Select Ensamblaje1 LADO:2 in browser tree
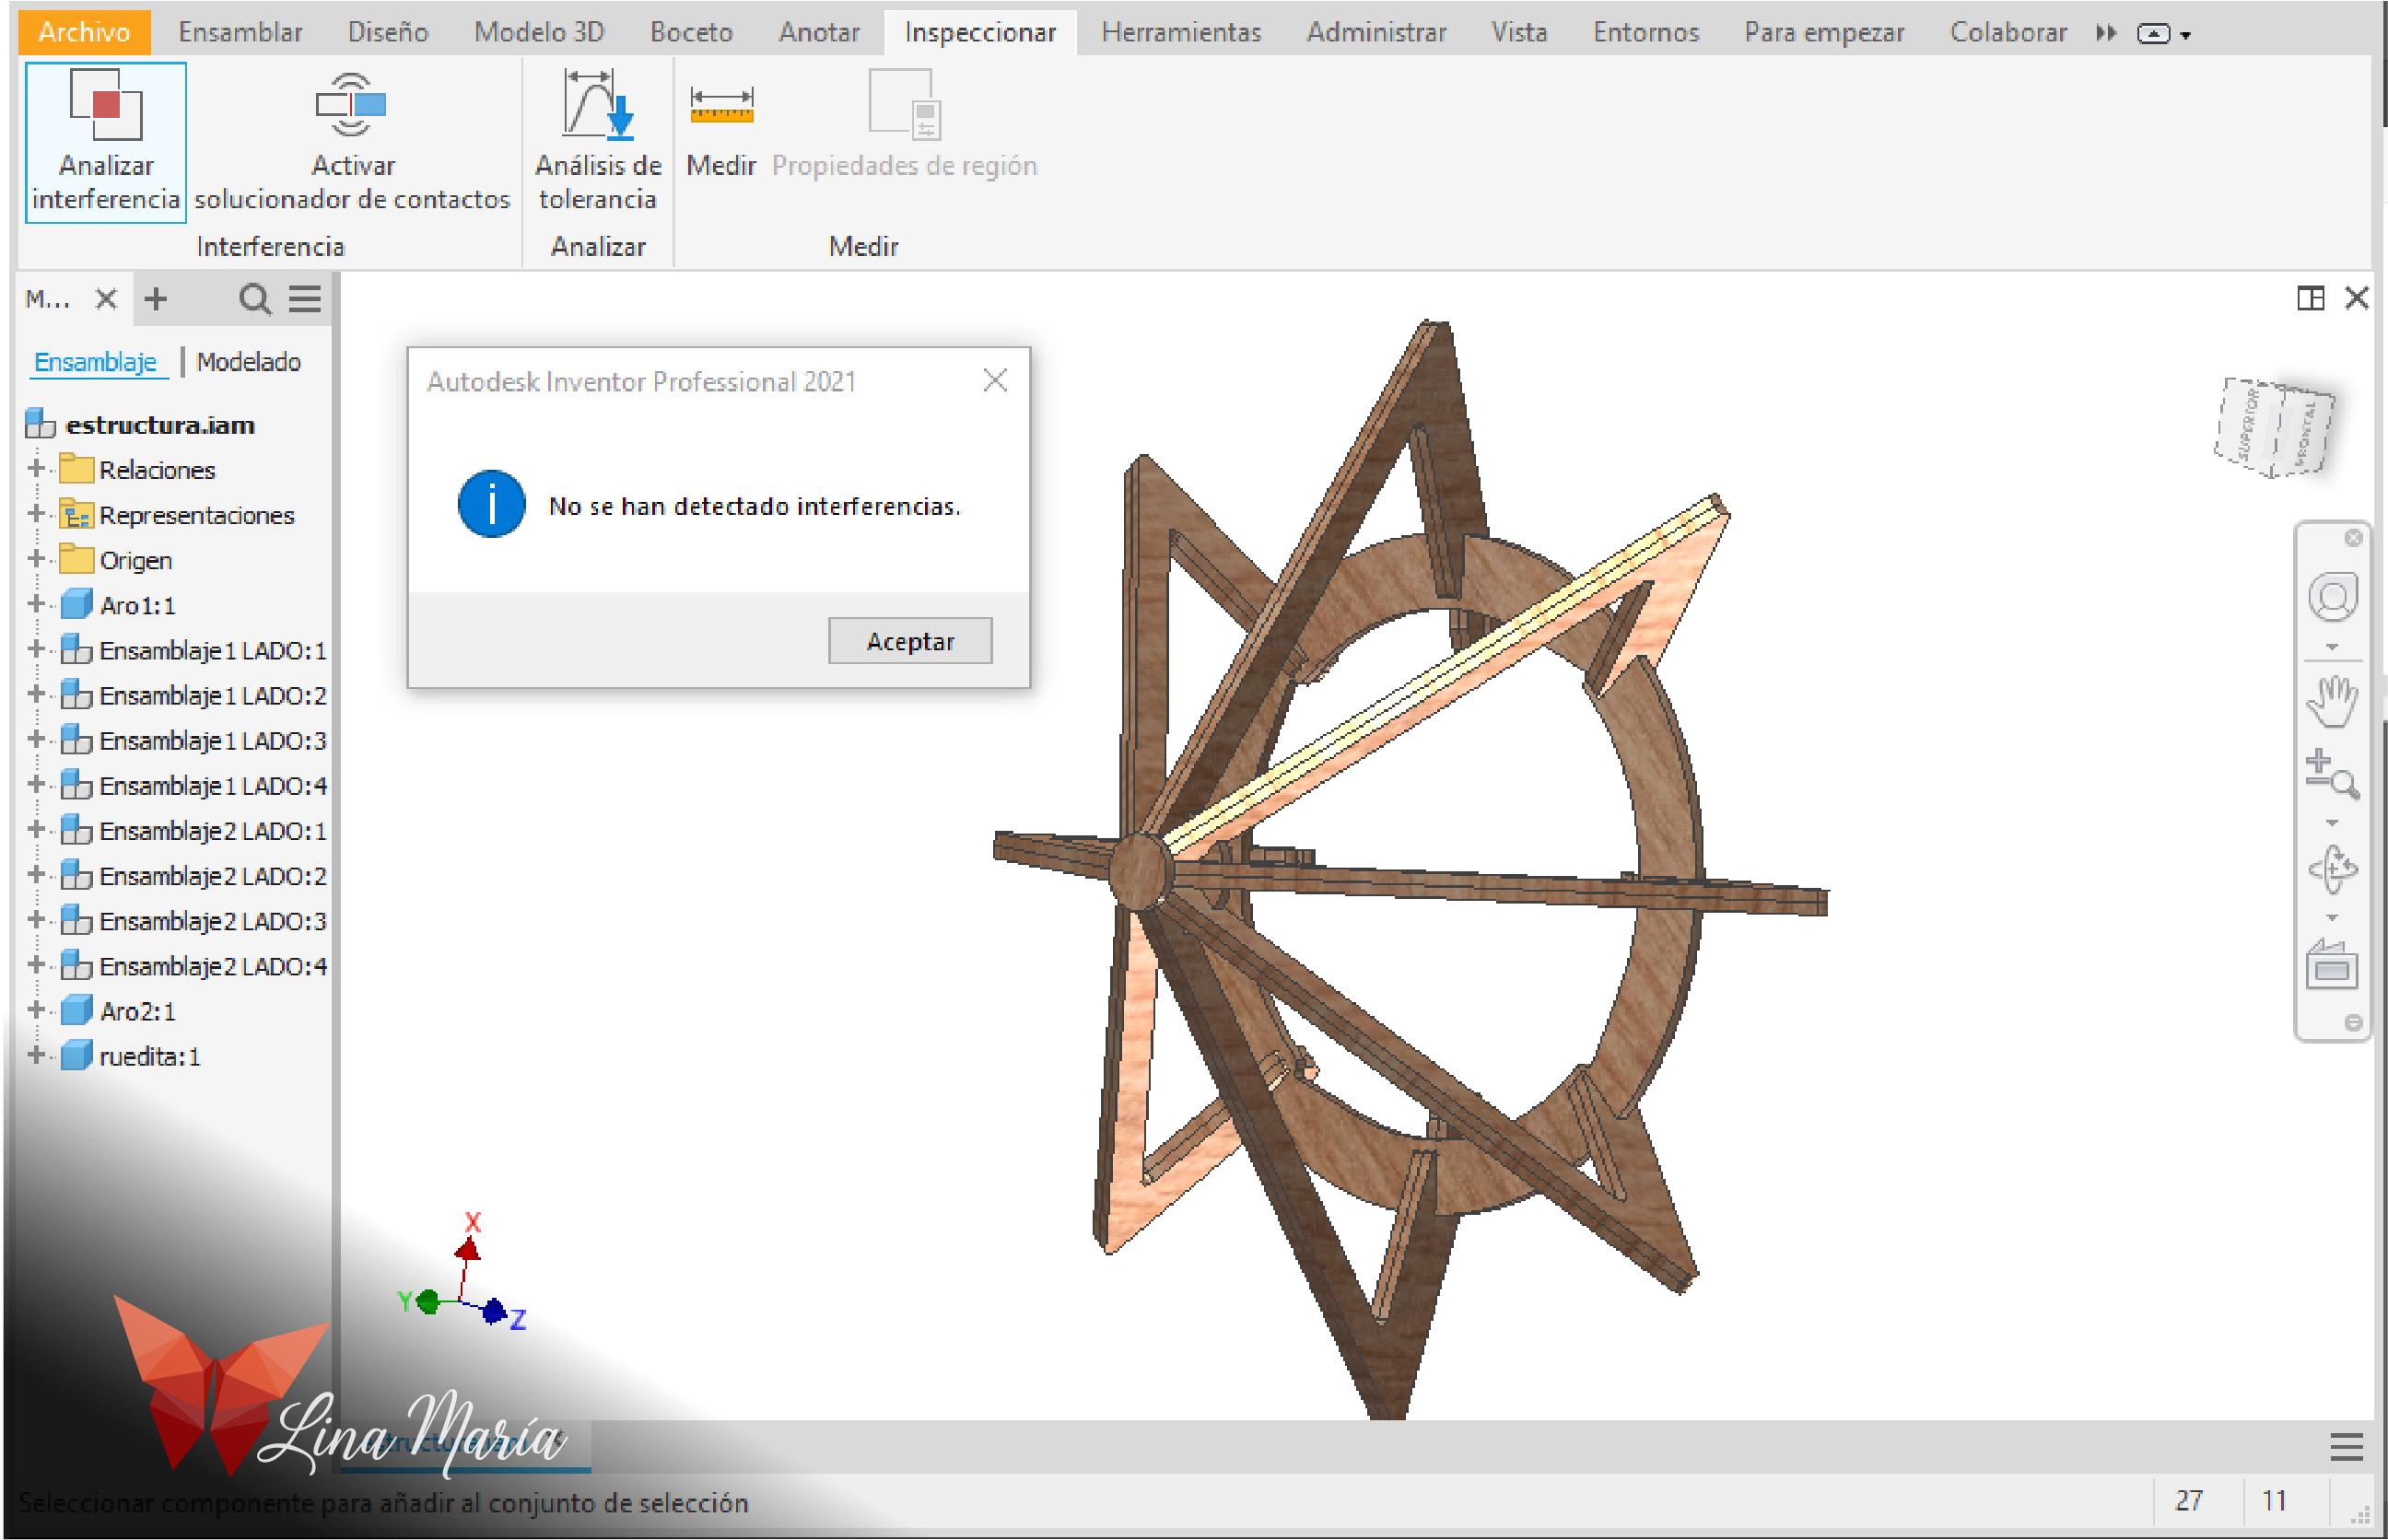Viewport: 2388px width, 1540px height. tap(213, 695)
